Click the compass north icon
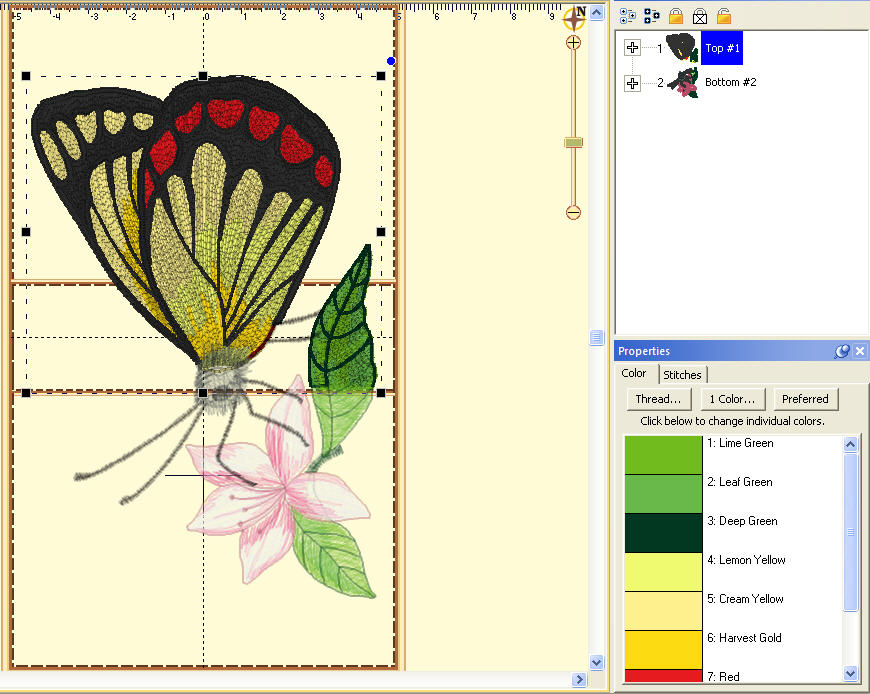Viewport: 870px width, 694px height. [575, 18]
